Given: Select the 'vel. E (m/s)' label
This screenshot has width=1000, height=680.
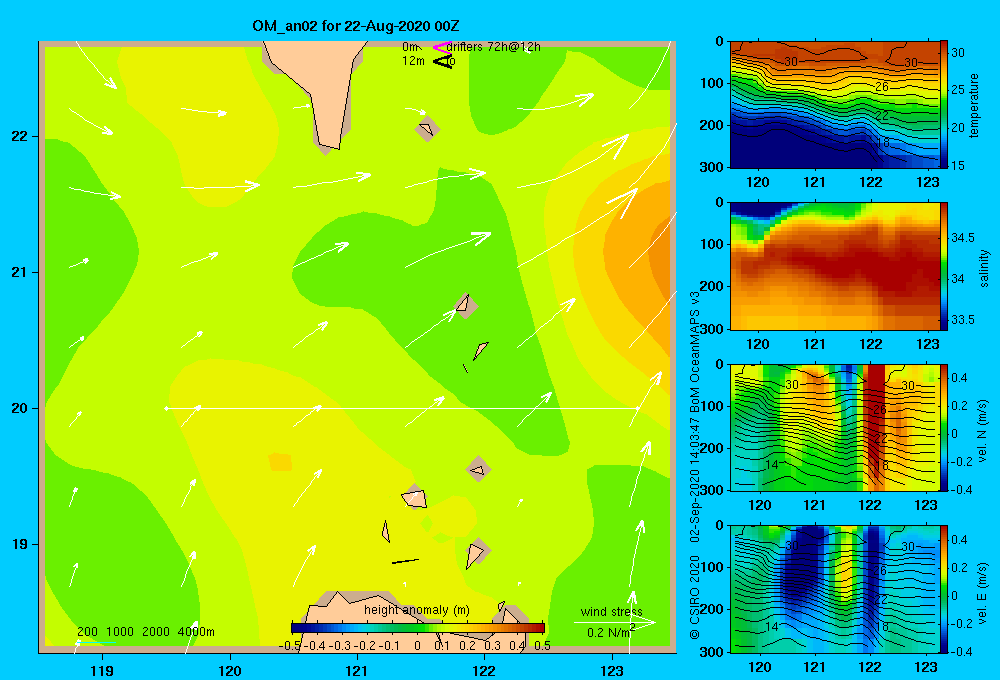Looking at the screenshot, I should [983, 592].
